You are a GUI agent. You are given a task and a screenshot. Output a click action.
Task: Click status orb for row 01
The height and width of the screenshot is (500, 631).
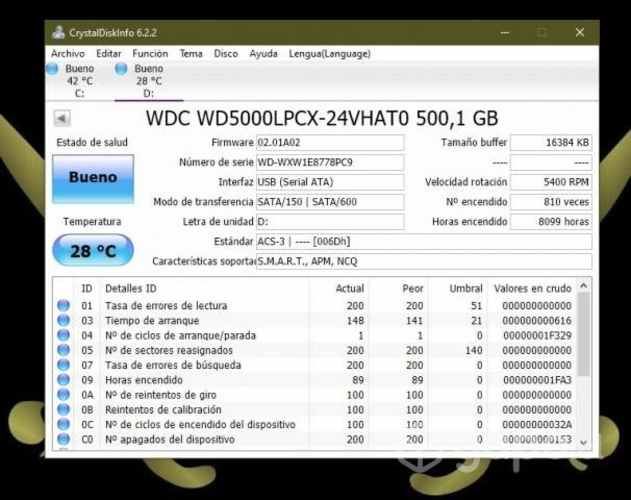63,306
